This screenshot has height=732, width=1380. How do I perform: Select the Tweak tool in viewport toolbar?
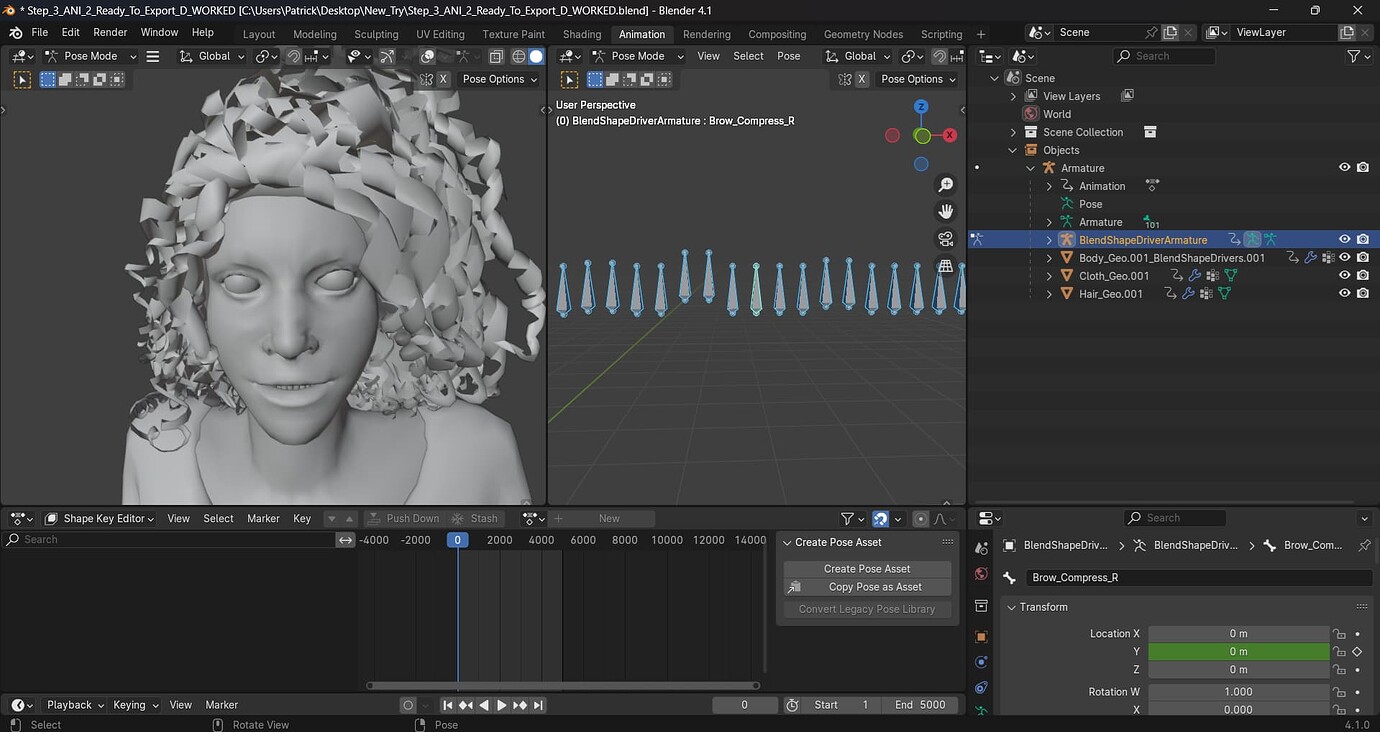(21, 79)
